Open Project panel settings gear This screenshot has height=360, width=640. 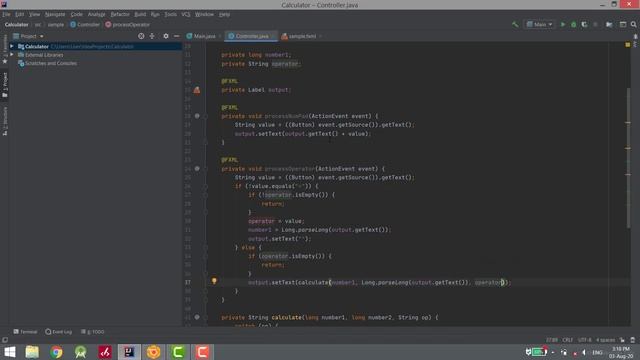click(x=166, y=36)
